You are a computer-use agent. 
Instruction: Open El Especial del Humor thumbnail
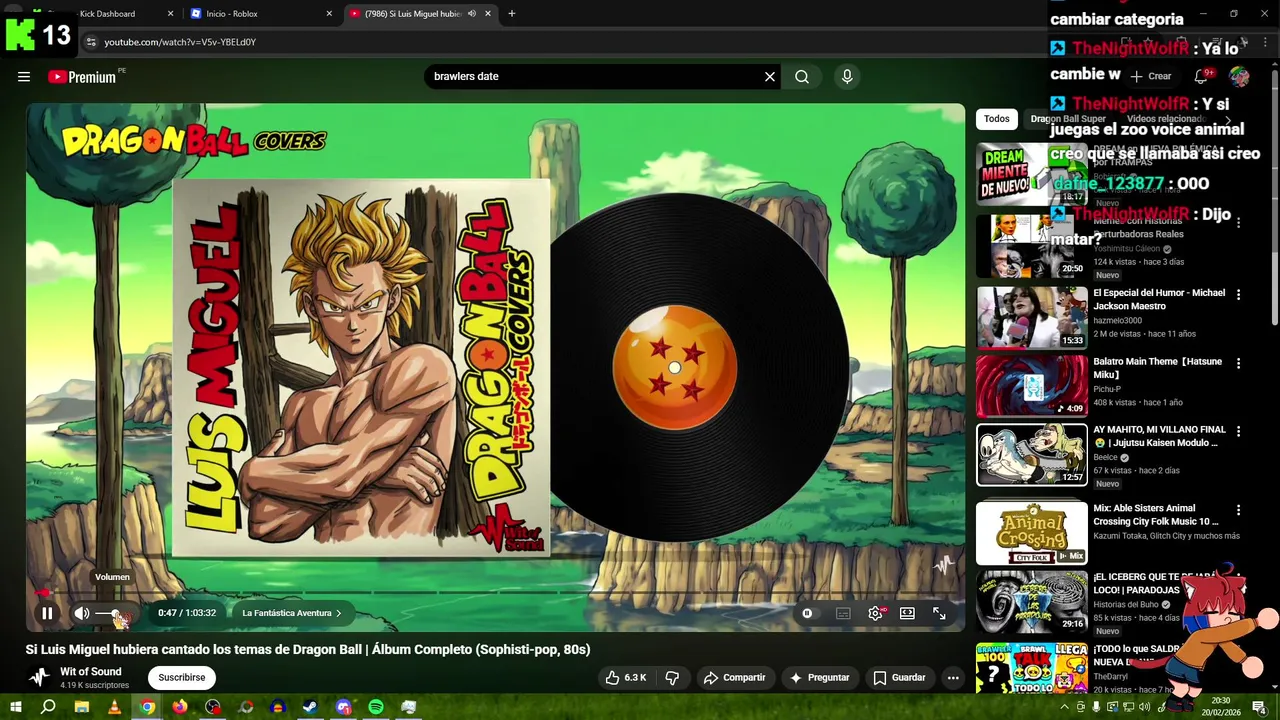[x=1032, y=317]
